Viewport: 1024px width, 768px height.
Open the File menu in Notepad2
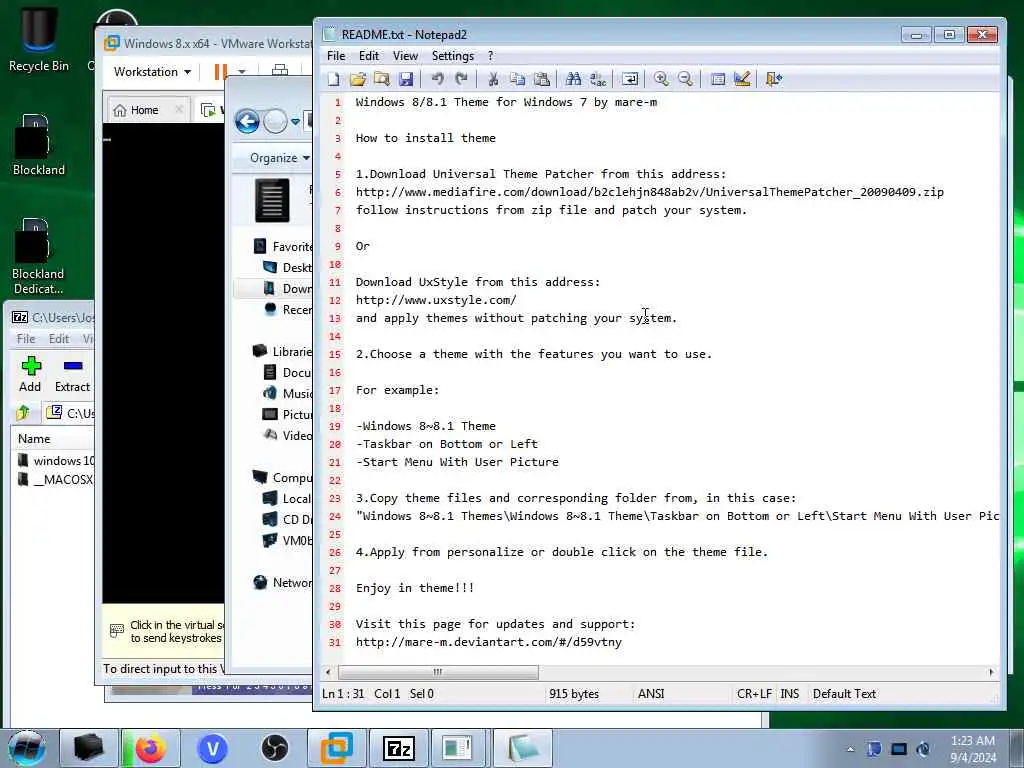pyautogui.click(x=336, y=56)
